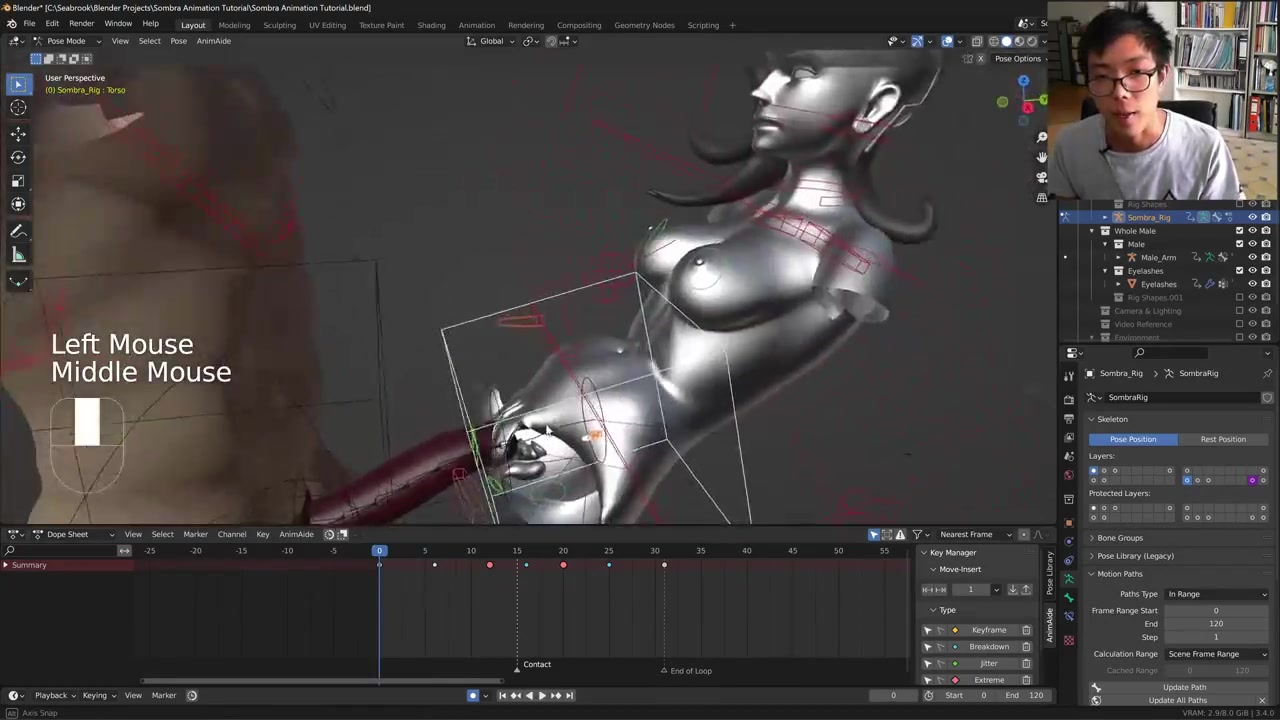Click the Update Path button

1184,687
